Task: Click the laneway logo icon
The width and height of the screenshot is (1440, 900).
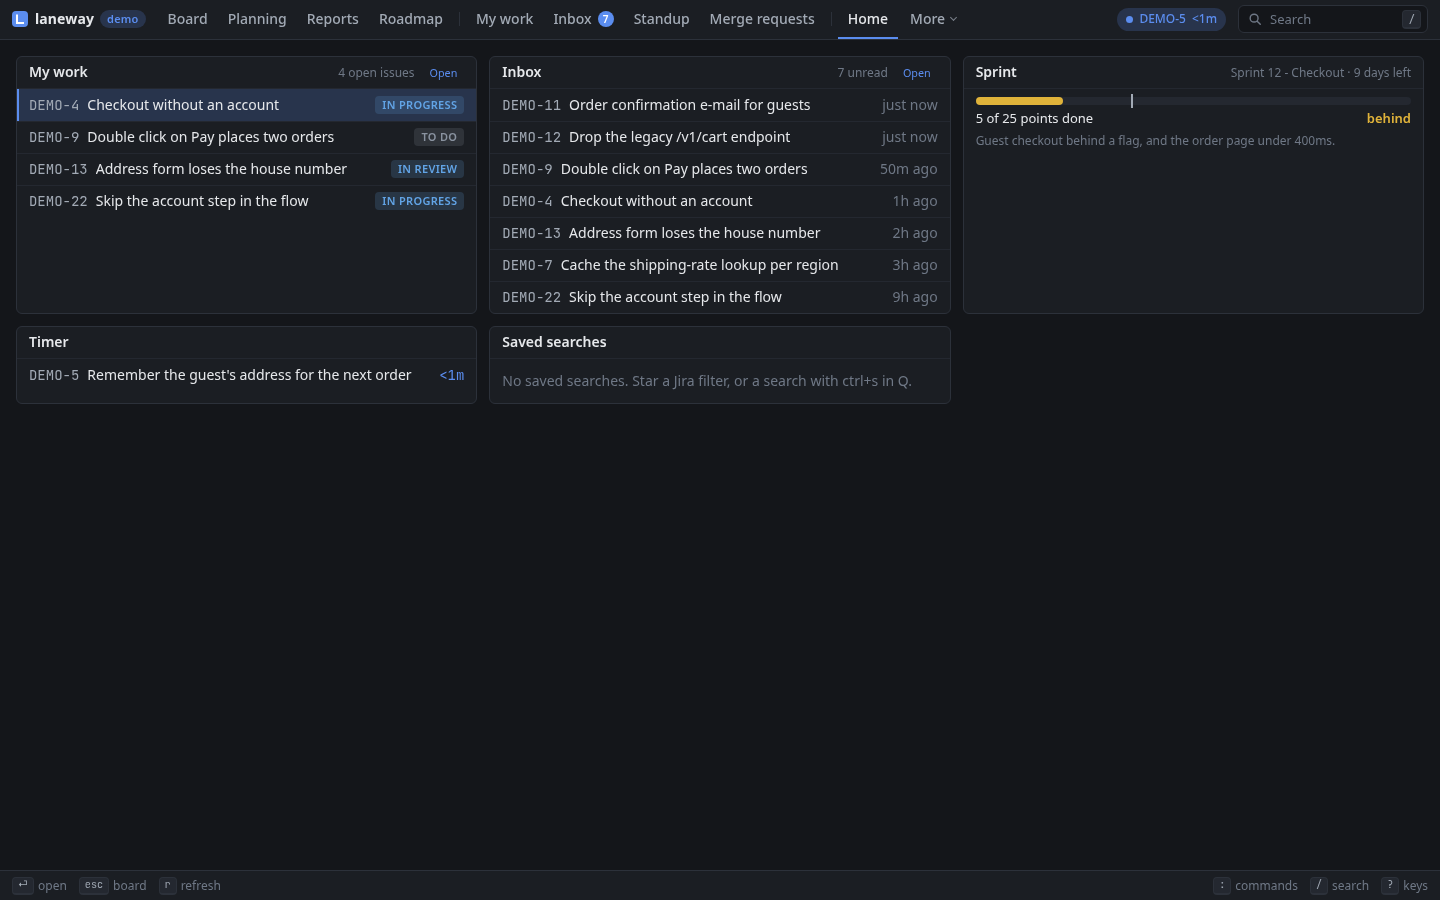Action: click(20, 19)
